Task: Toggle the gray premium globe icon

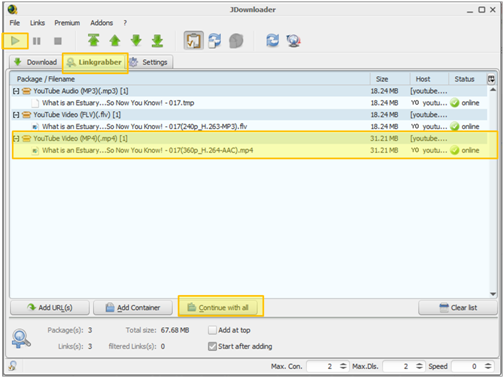Action: [236, 41]
